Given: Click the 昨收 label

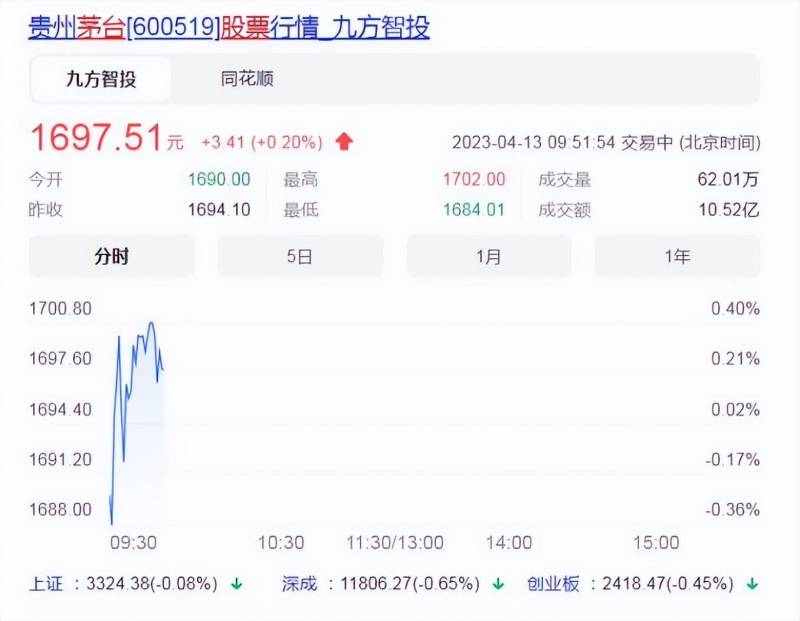Looking at the screenshot, I should tap(46, 210).
